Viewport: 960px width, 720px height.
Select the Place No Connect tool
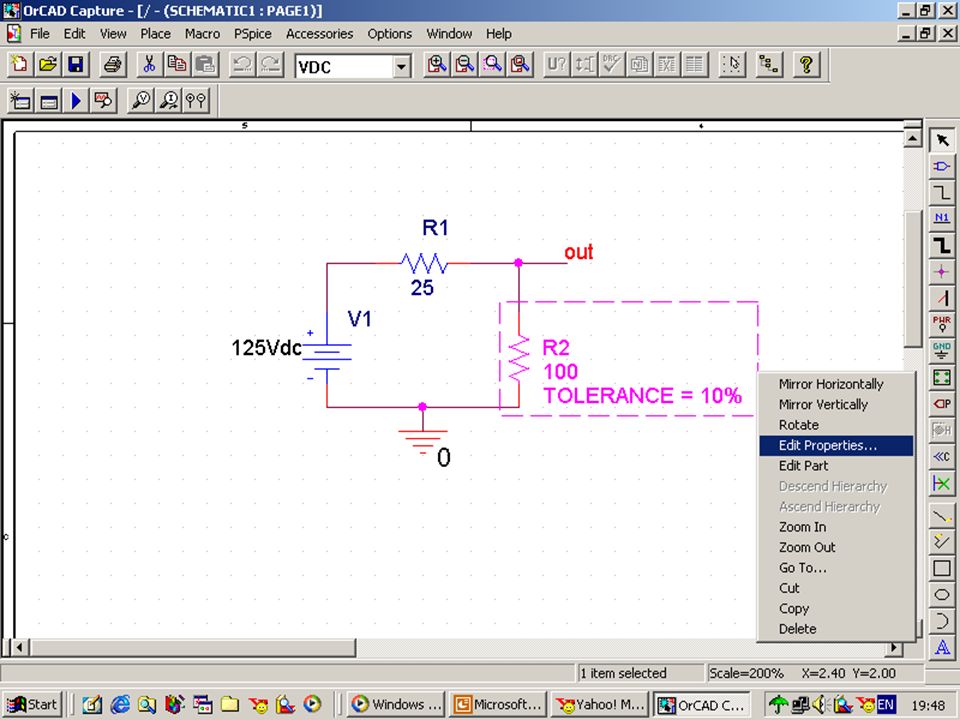pos(942,484)
